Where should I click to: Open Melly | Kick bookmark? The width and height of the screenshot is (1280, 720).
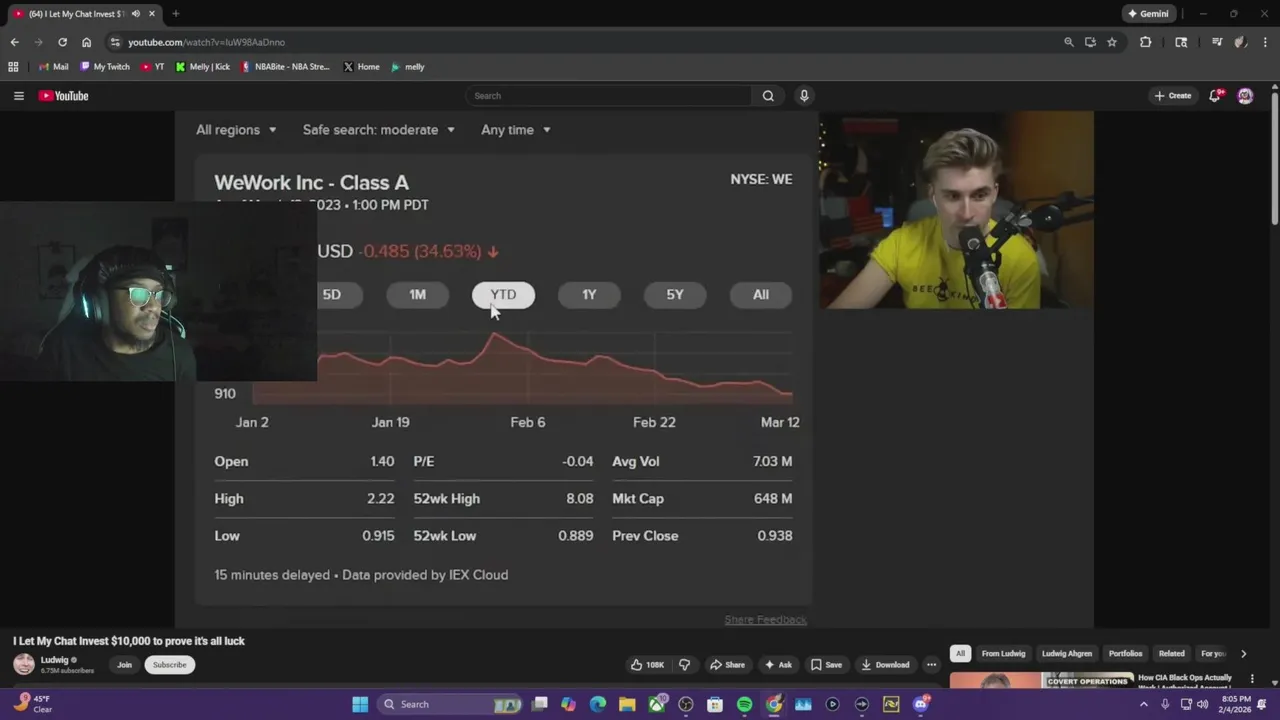pos(202,67)
